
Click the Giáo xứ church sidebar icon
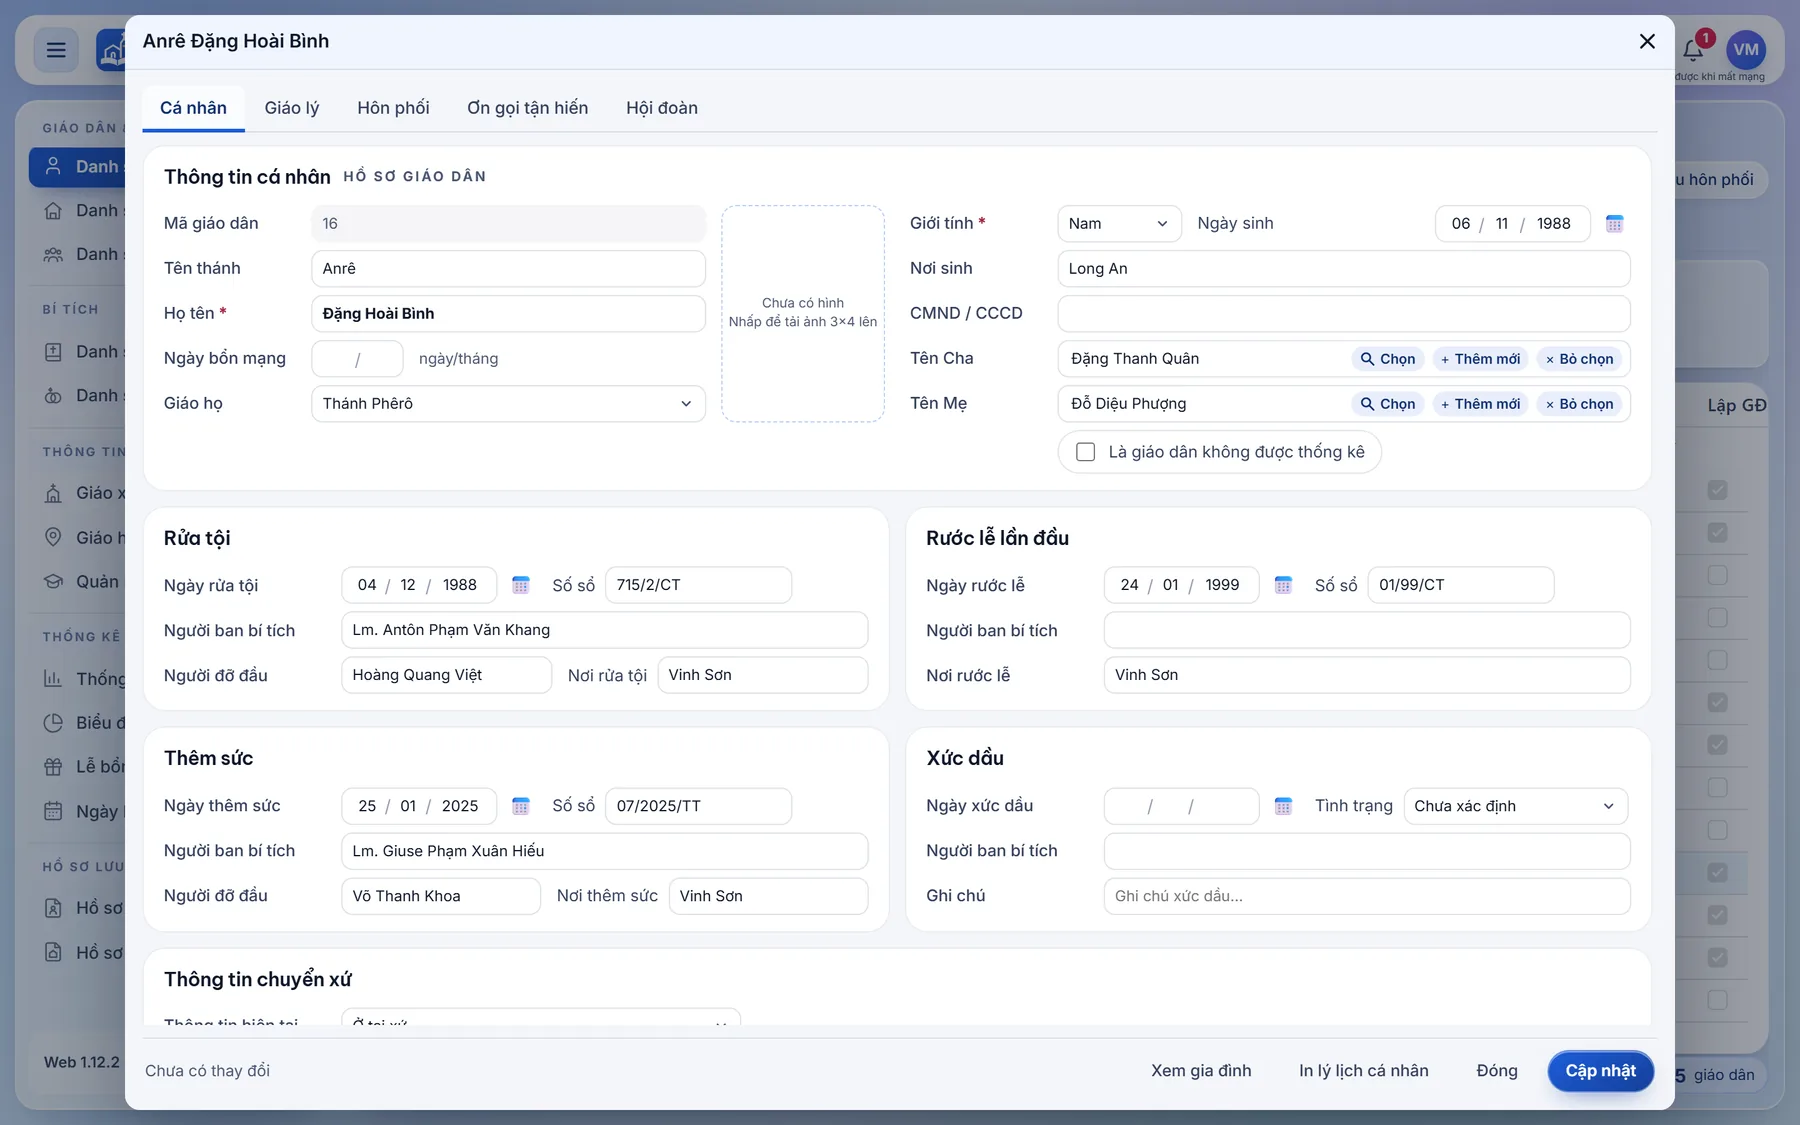point(53,493)
